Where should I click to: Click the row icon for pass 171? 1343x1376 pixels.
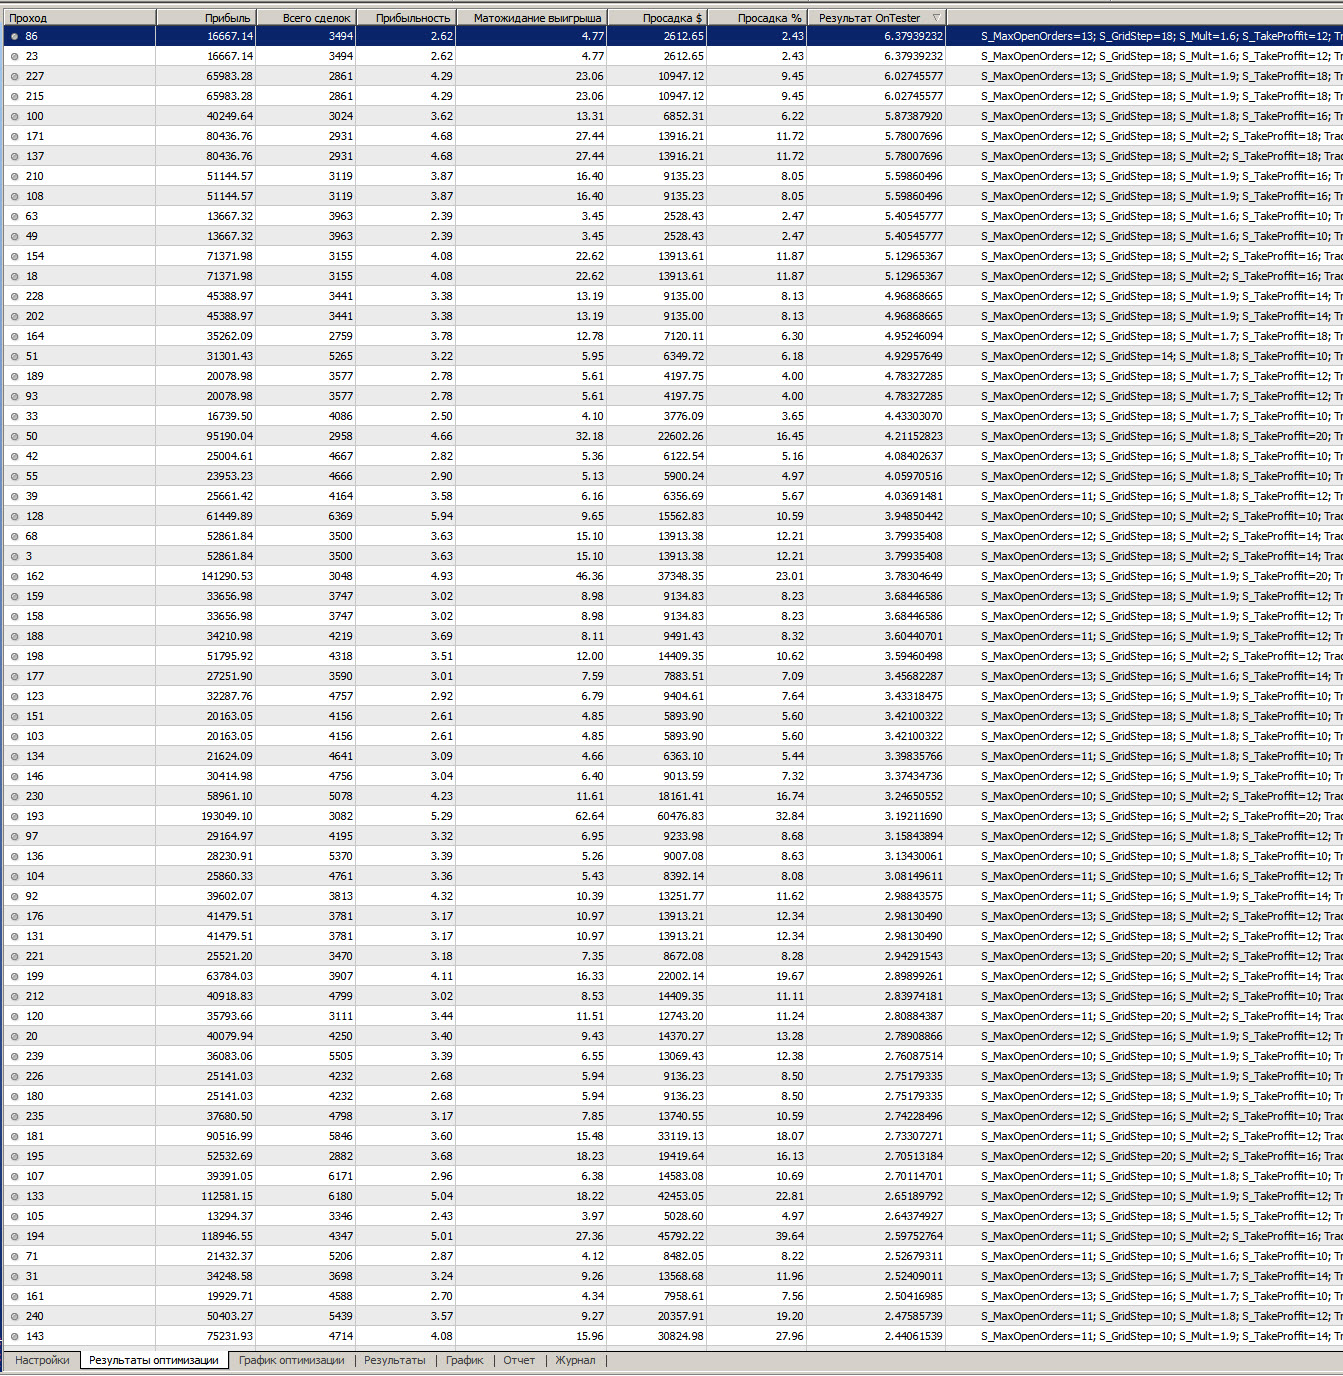(14, 136)
